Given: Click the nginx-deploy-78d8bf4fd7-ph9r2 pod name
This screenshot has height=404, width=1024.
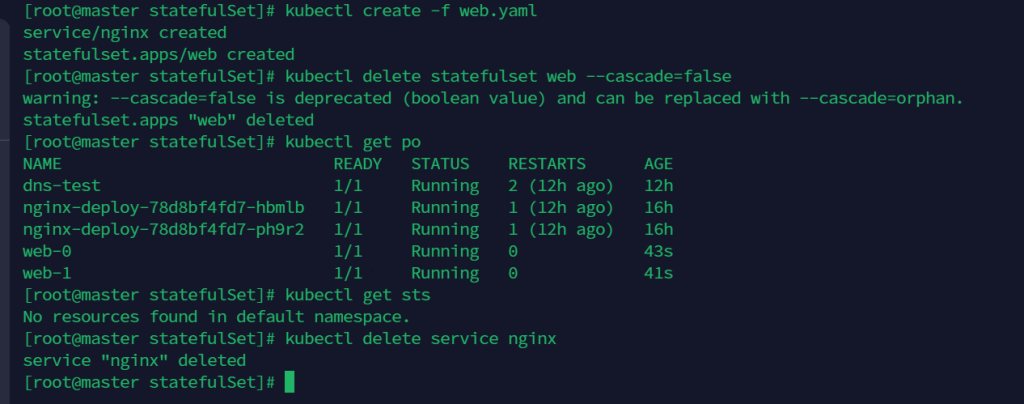Looking at the screenshot, I should pyautogui.click(x=163, y=229).
